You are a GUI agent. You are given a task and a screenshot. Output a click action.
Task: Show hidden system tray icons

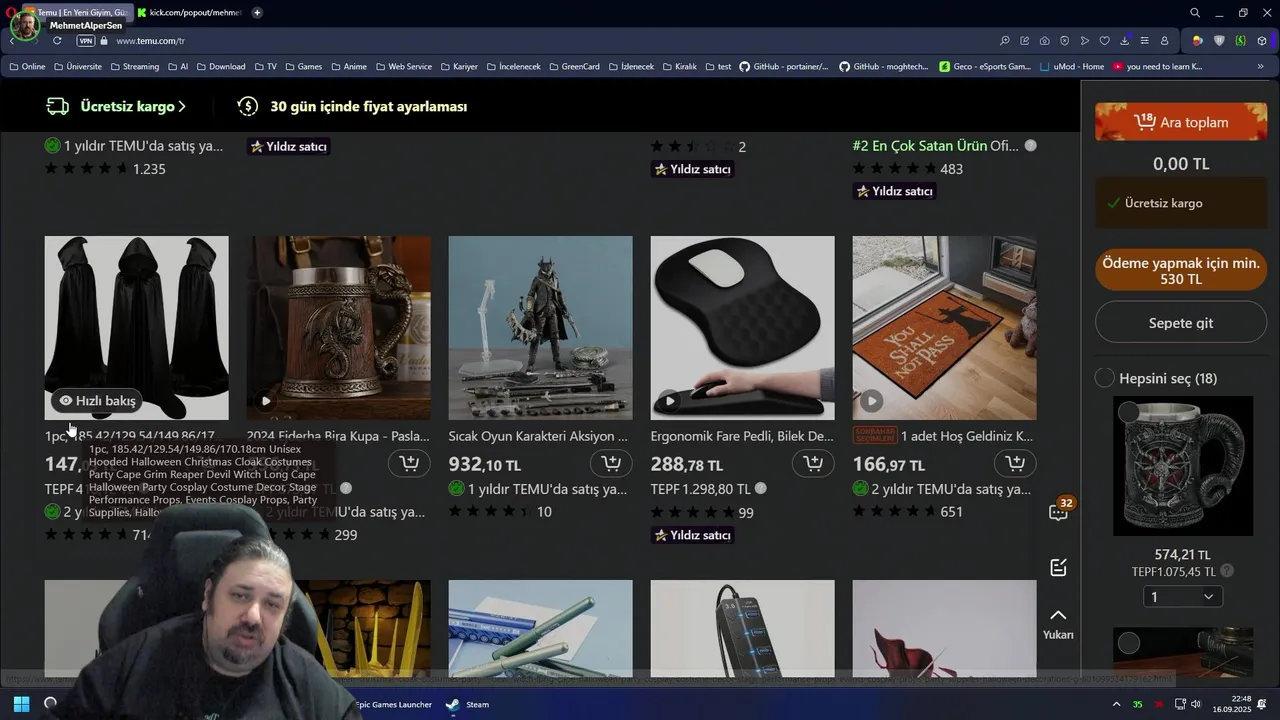pyautogui.click(x=1117, y=704)
